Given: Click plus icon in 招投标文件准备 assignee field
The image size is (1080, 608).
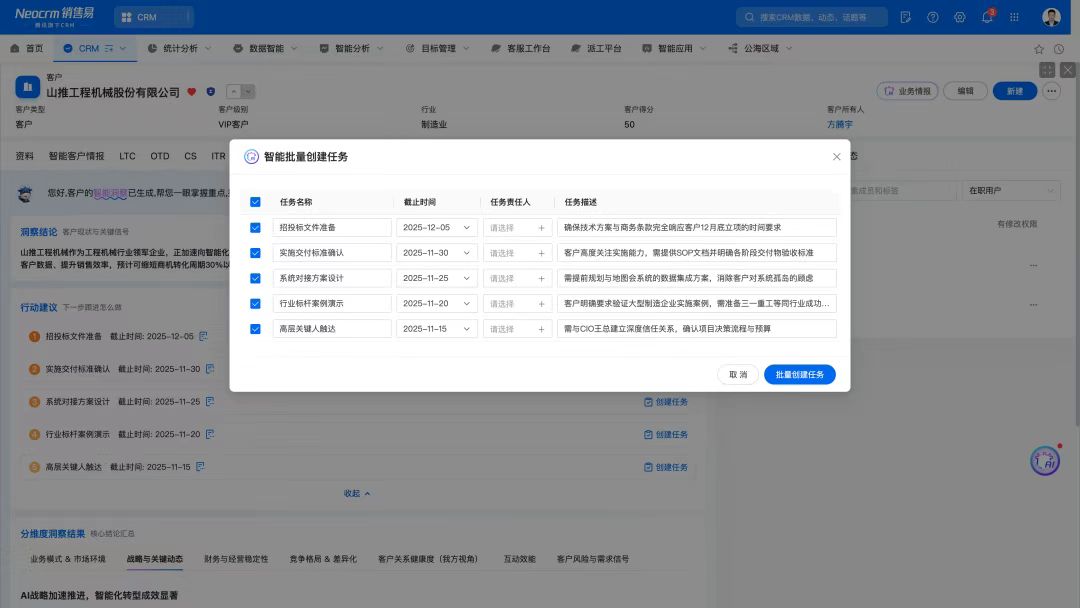Looking at the screenshot, I should [x=541, y=228].
